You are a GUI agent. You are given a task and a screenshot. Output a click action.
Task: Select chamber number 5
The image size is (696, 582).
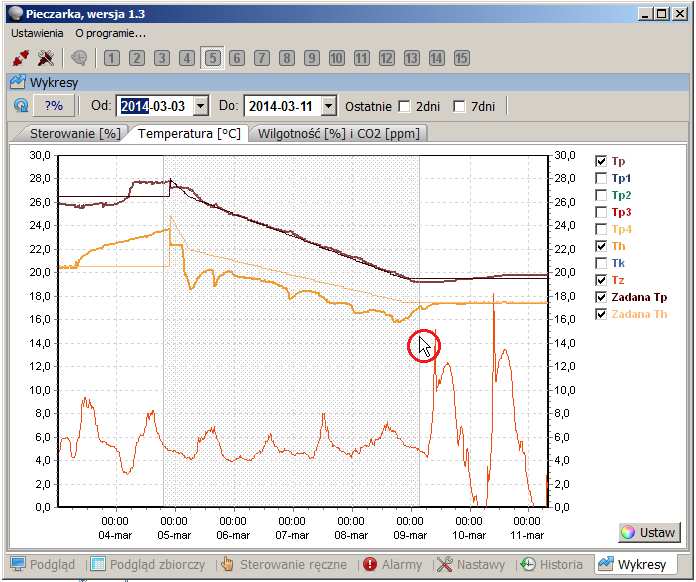click(x=212, y=58)
